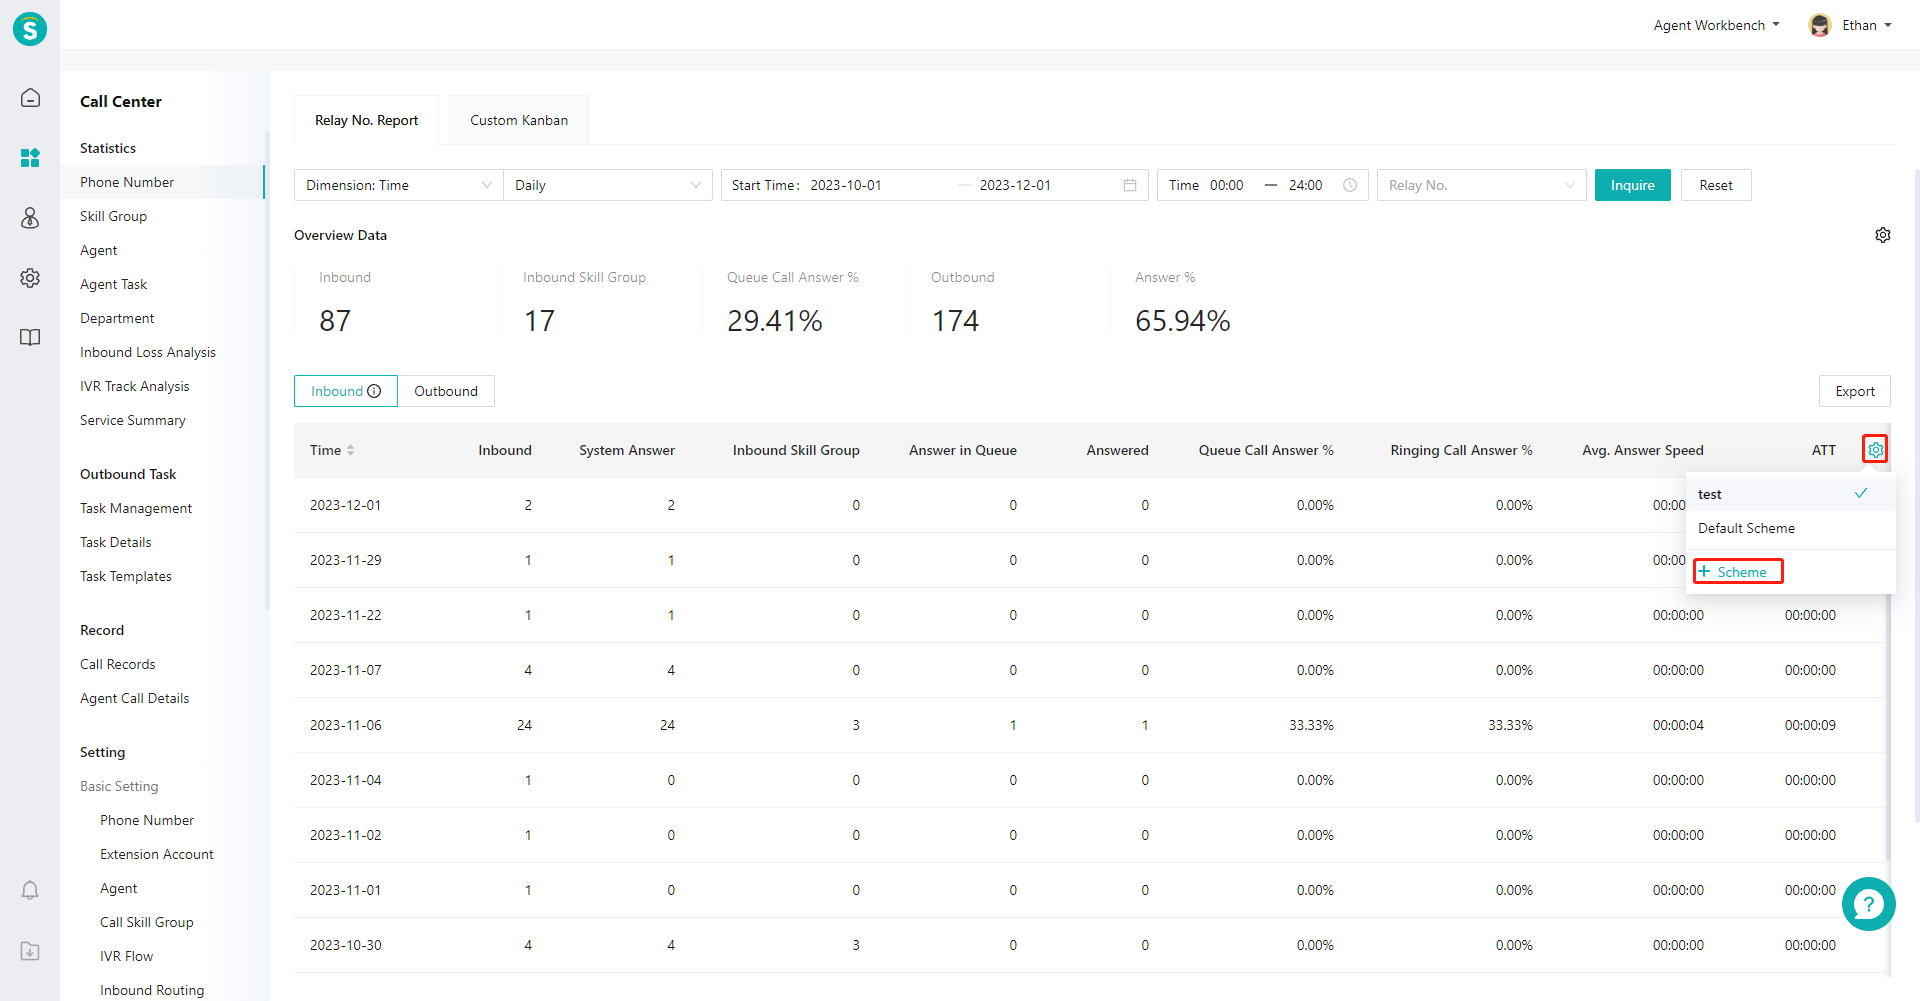1920x1001 pixels.
Task: Expand the Agent Workbench menu
Action: 1716,25
